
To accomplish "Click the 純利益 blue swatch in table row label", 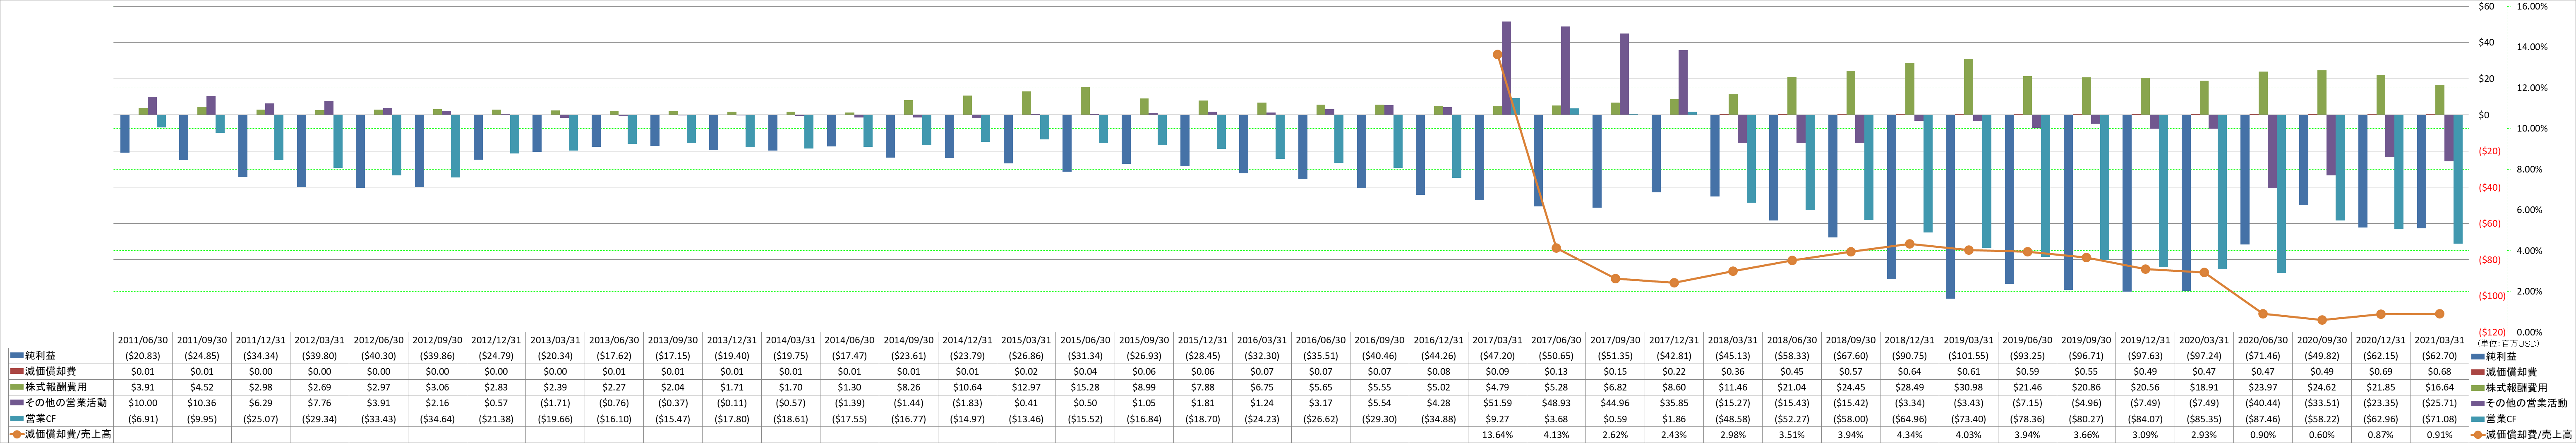I will (x=16, y=356).
